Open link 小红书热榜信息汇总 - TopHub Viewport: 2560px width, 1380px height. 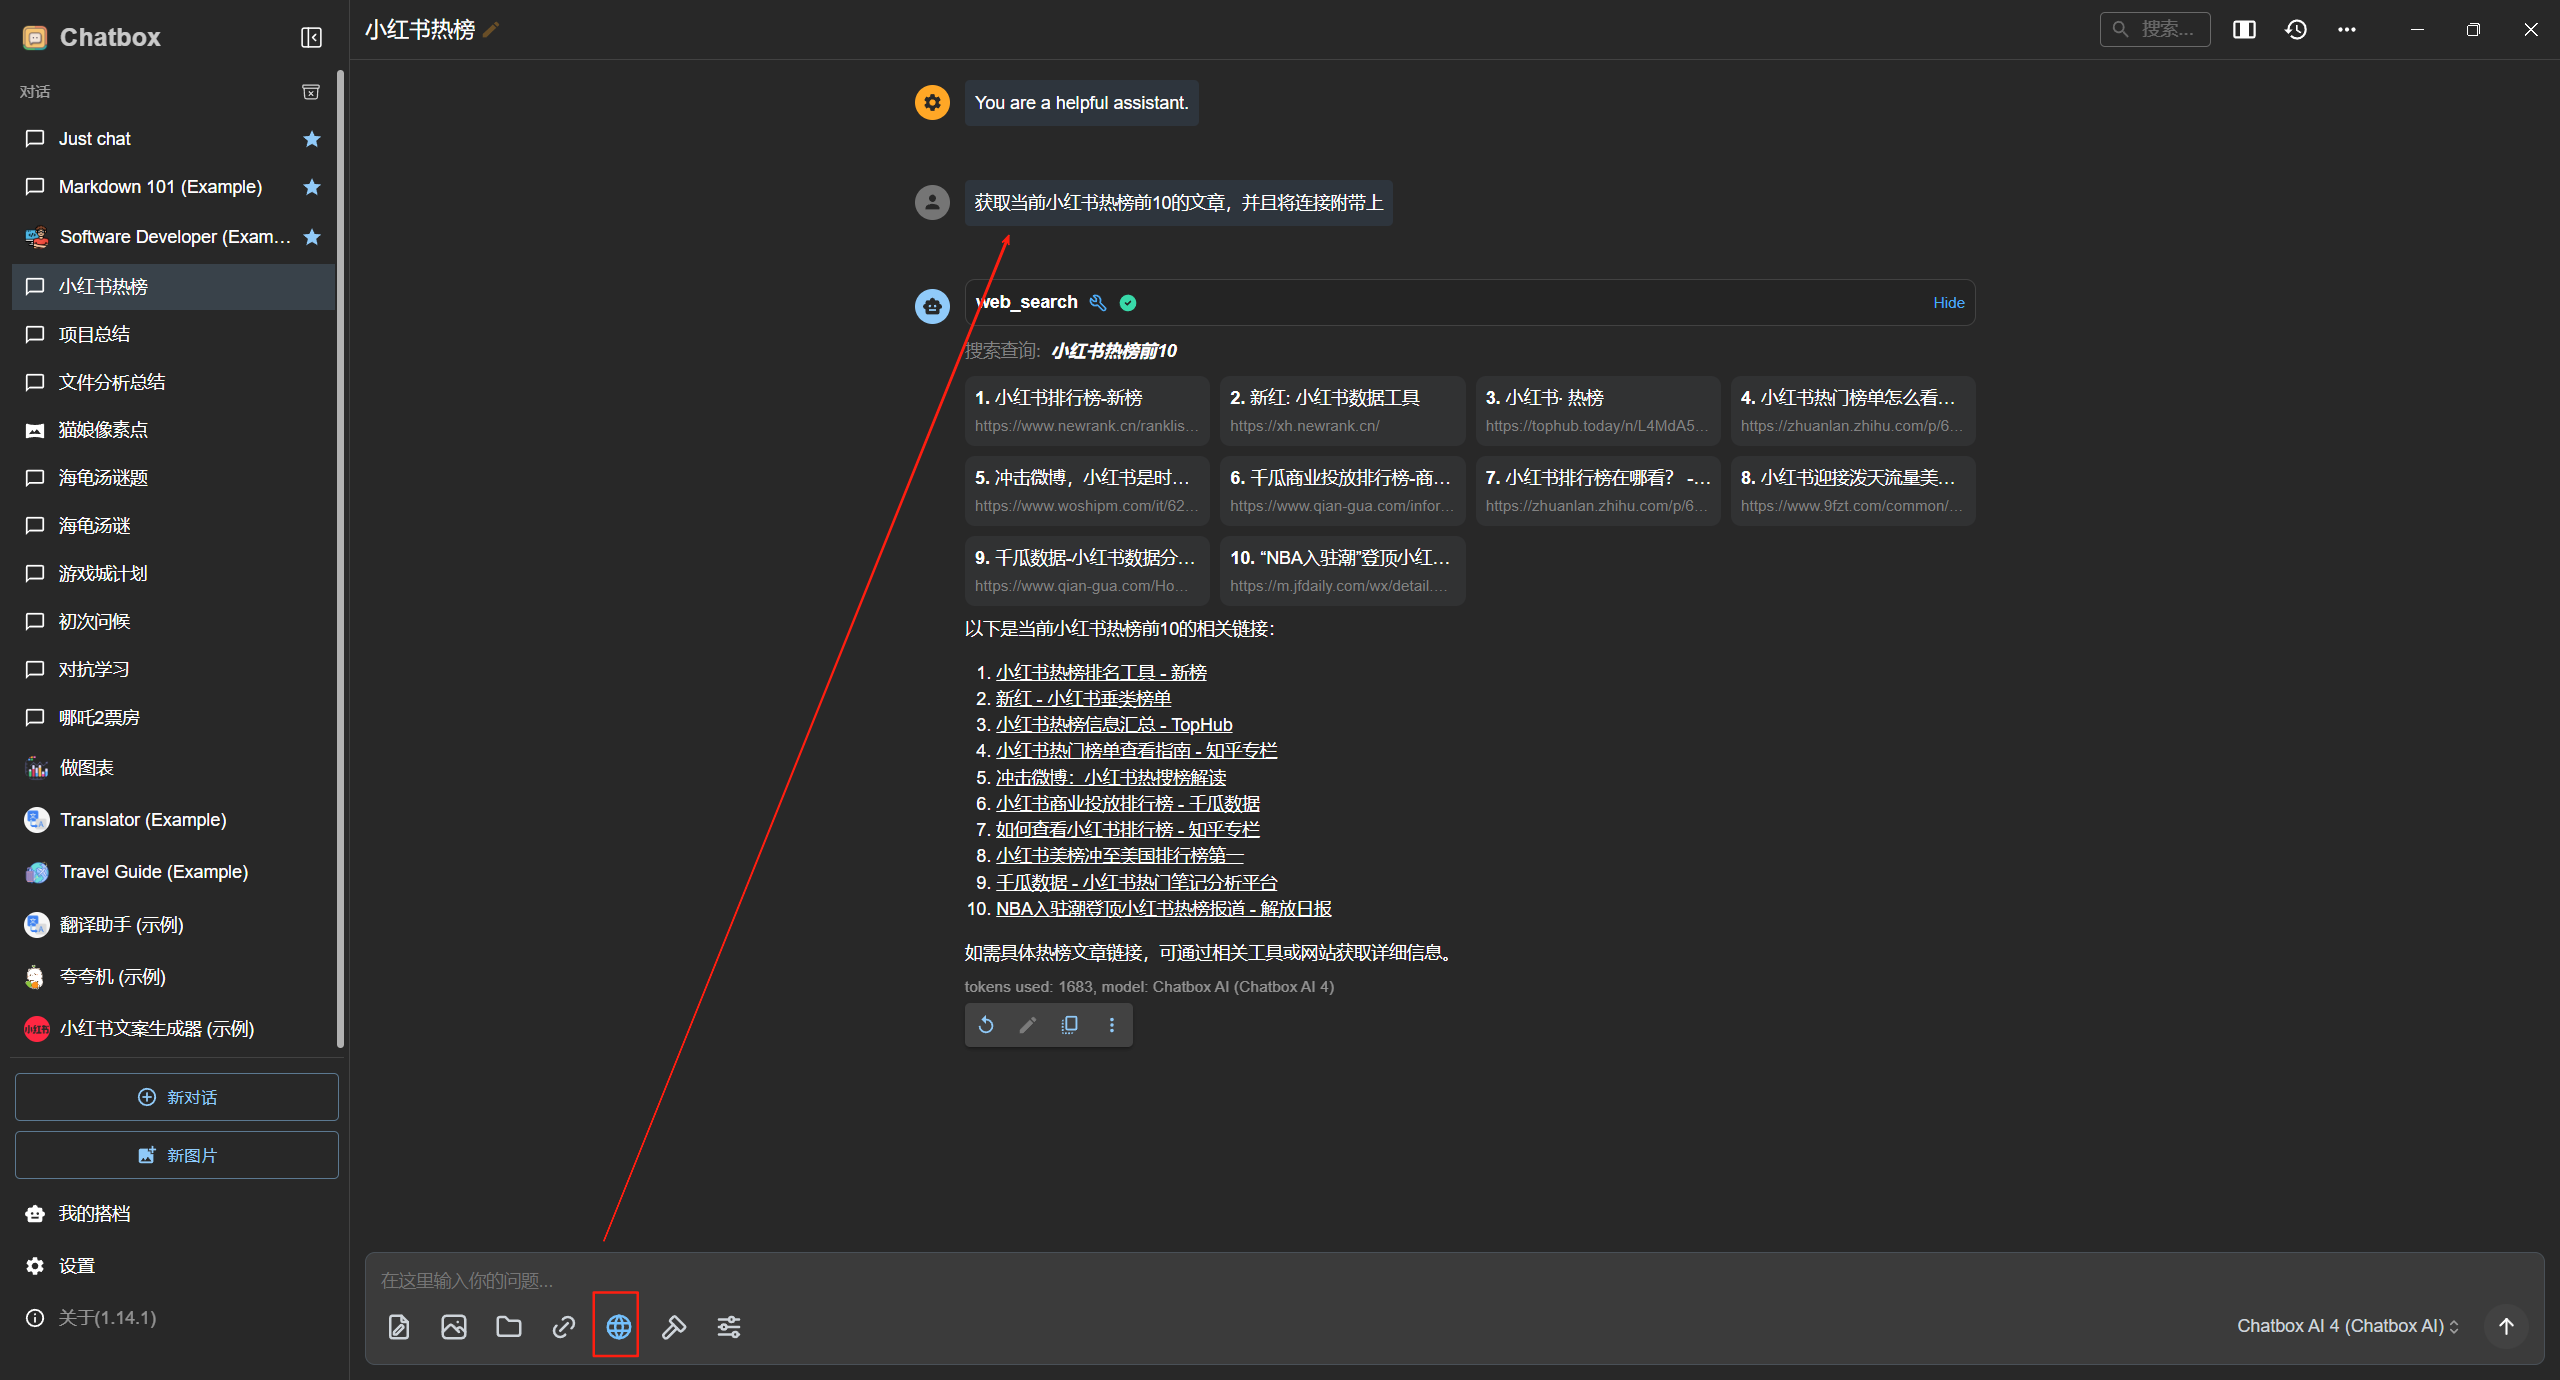1114,724
